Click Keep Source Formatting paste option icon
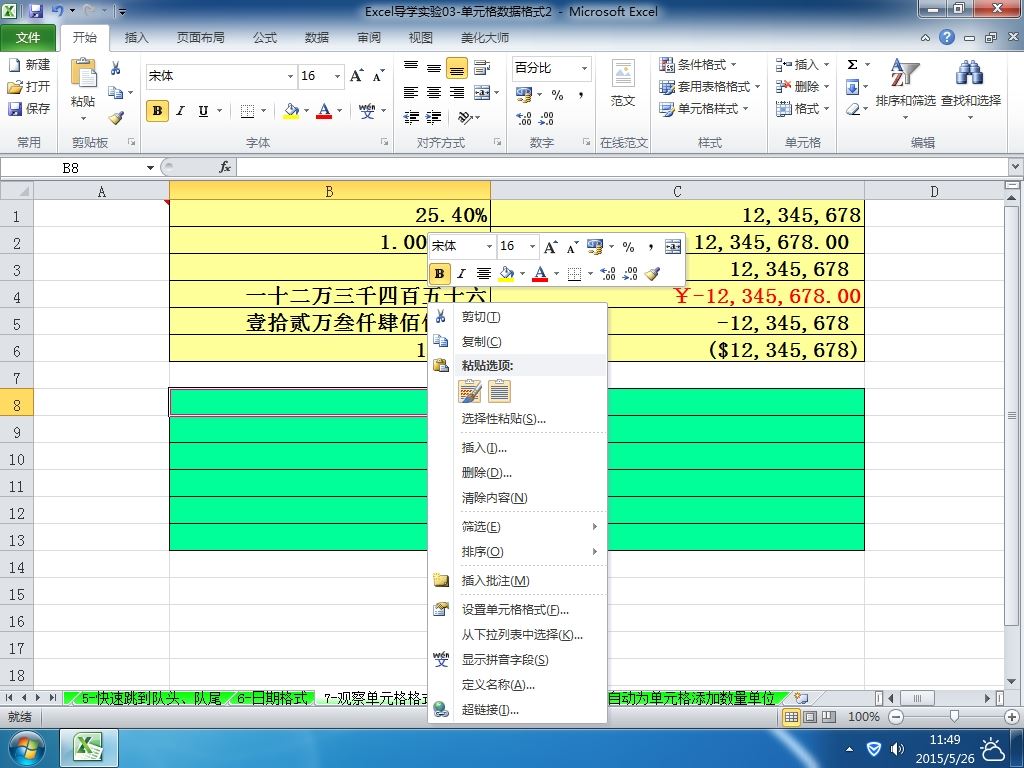This screenshot has width=1024, height=768. (x=470, y=391)
